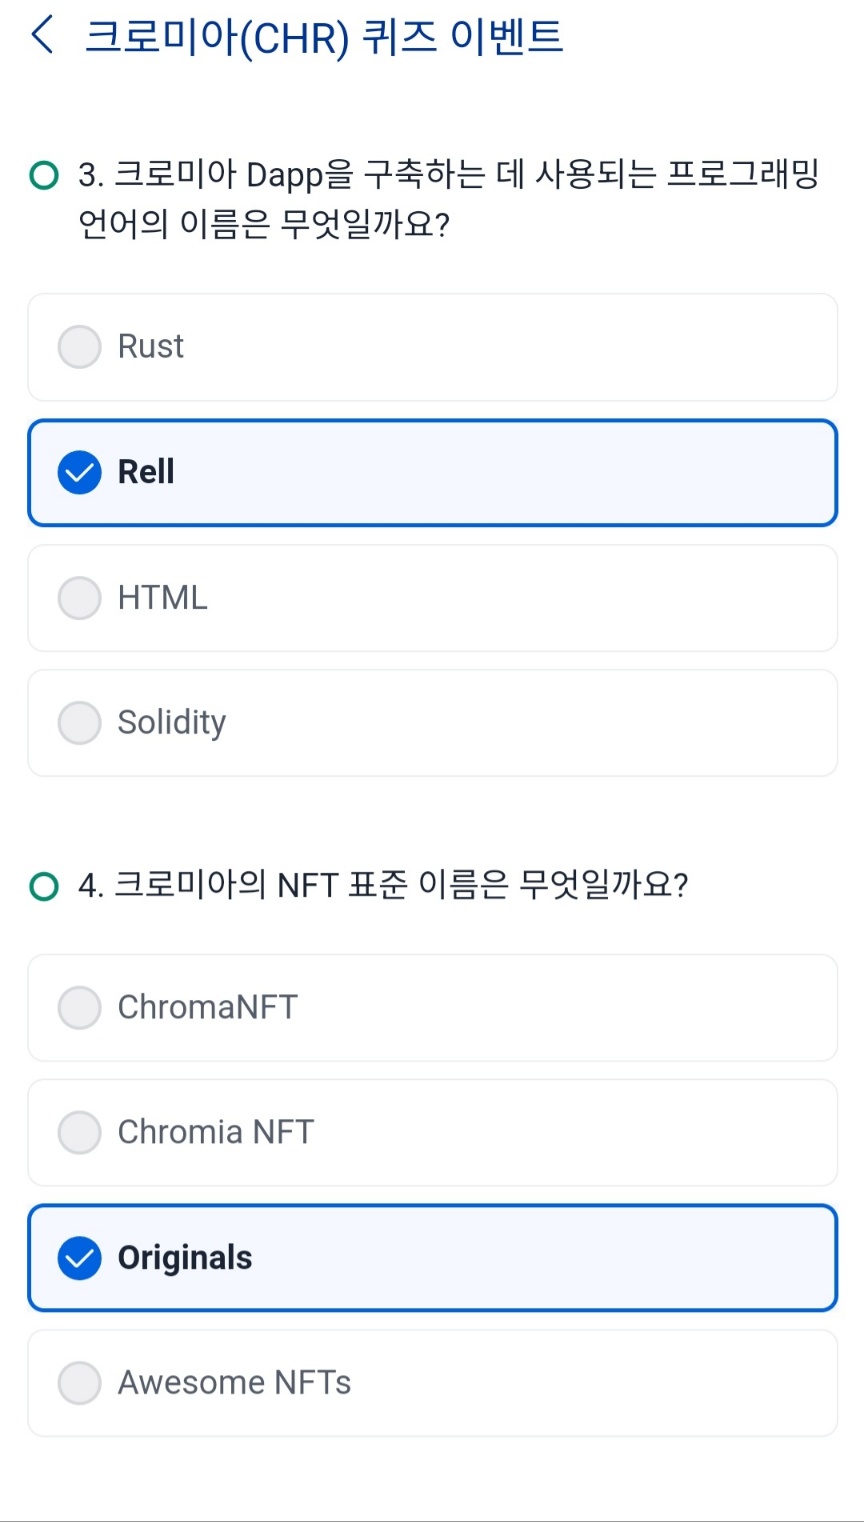Viewport: 864px width, 1522px height.
Task: Choose the ChromaNFT radio circle
Action: pos(80,1008)
